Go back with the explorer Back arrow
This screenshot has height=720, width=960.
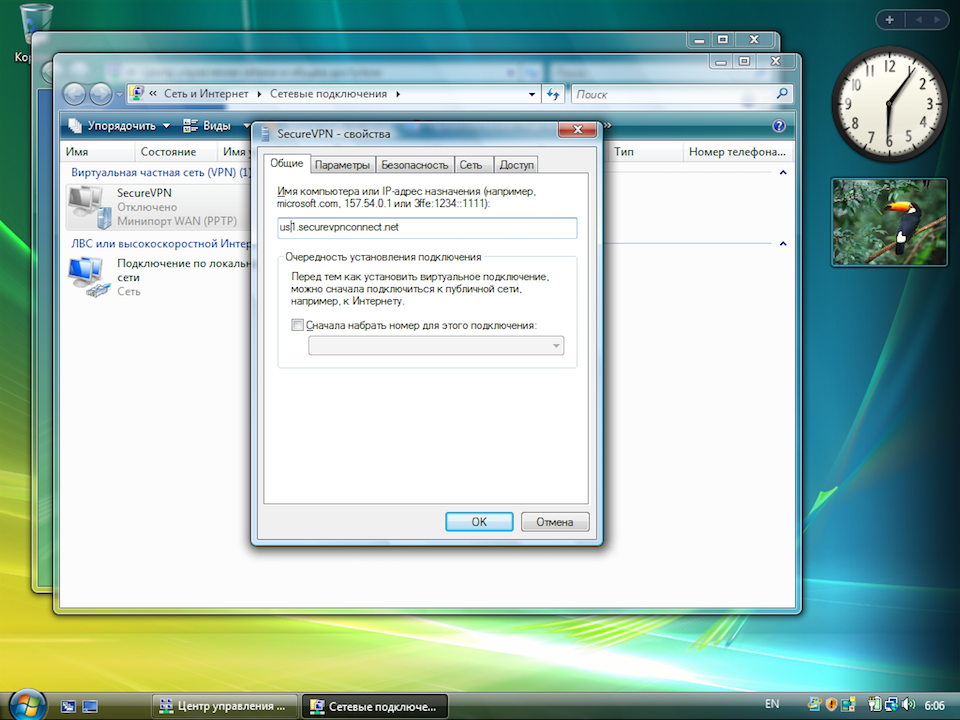(74, 94)
